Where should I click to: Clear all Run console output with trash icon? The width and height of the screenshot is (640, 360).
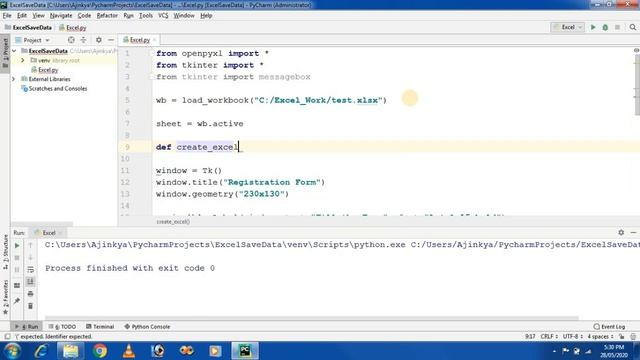click(30, 306)
